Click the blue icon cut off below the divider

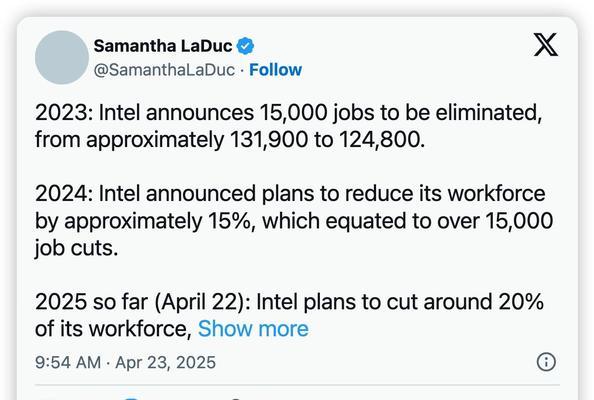click(x=131, y=398)
